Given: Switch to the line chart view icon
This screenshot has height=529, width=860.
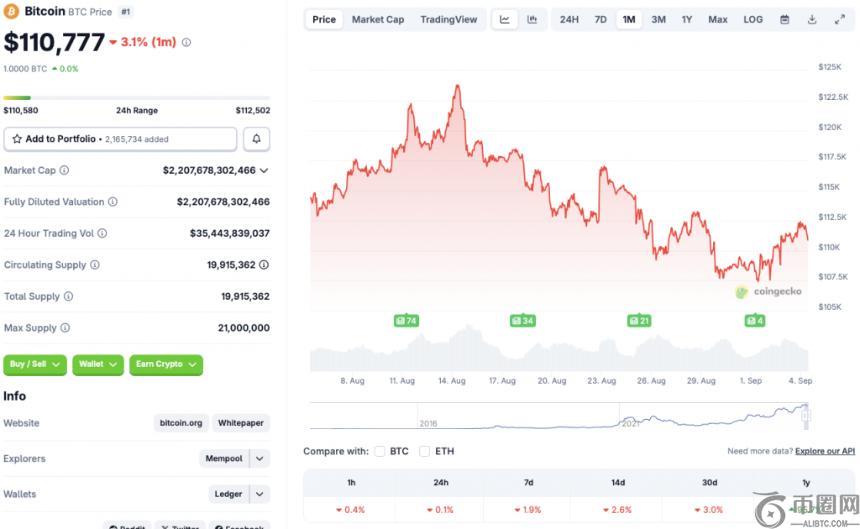Looking at the screenshot, I should pos(505,19).
